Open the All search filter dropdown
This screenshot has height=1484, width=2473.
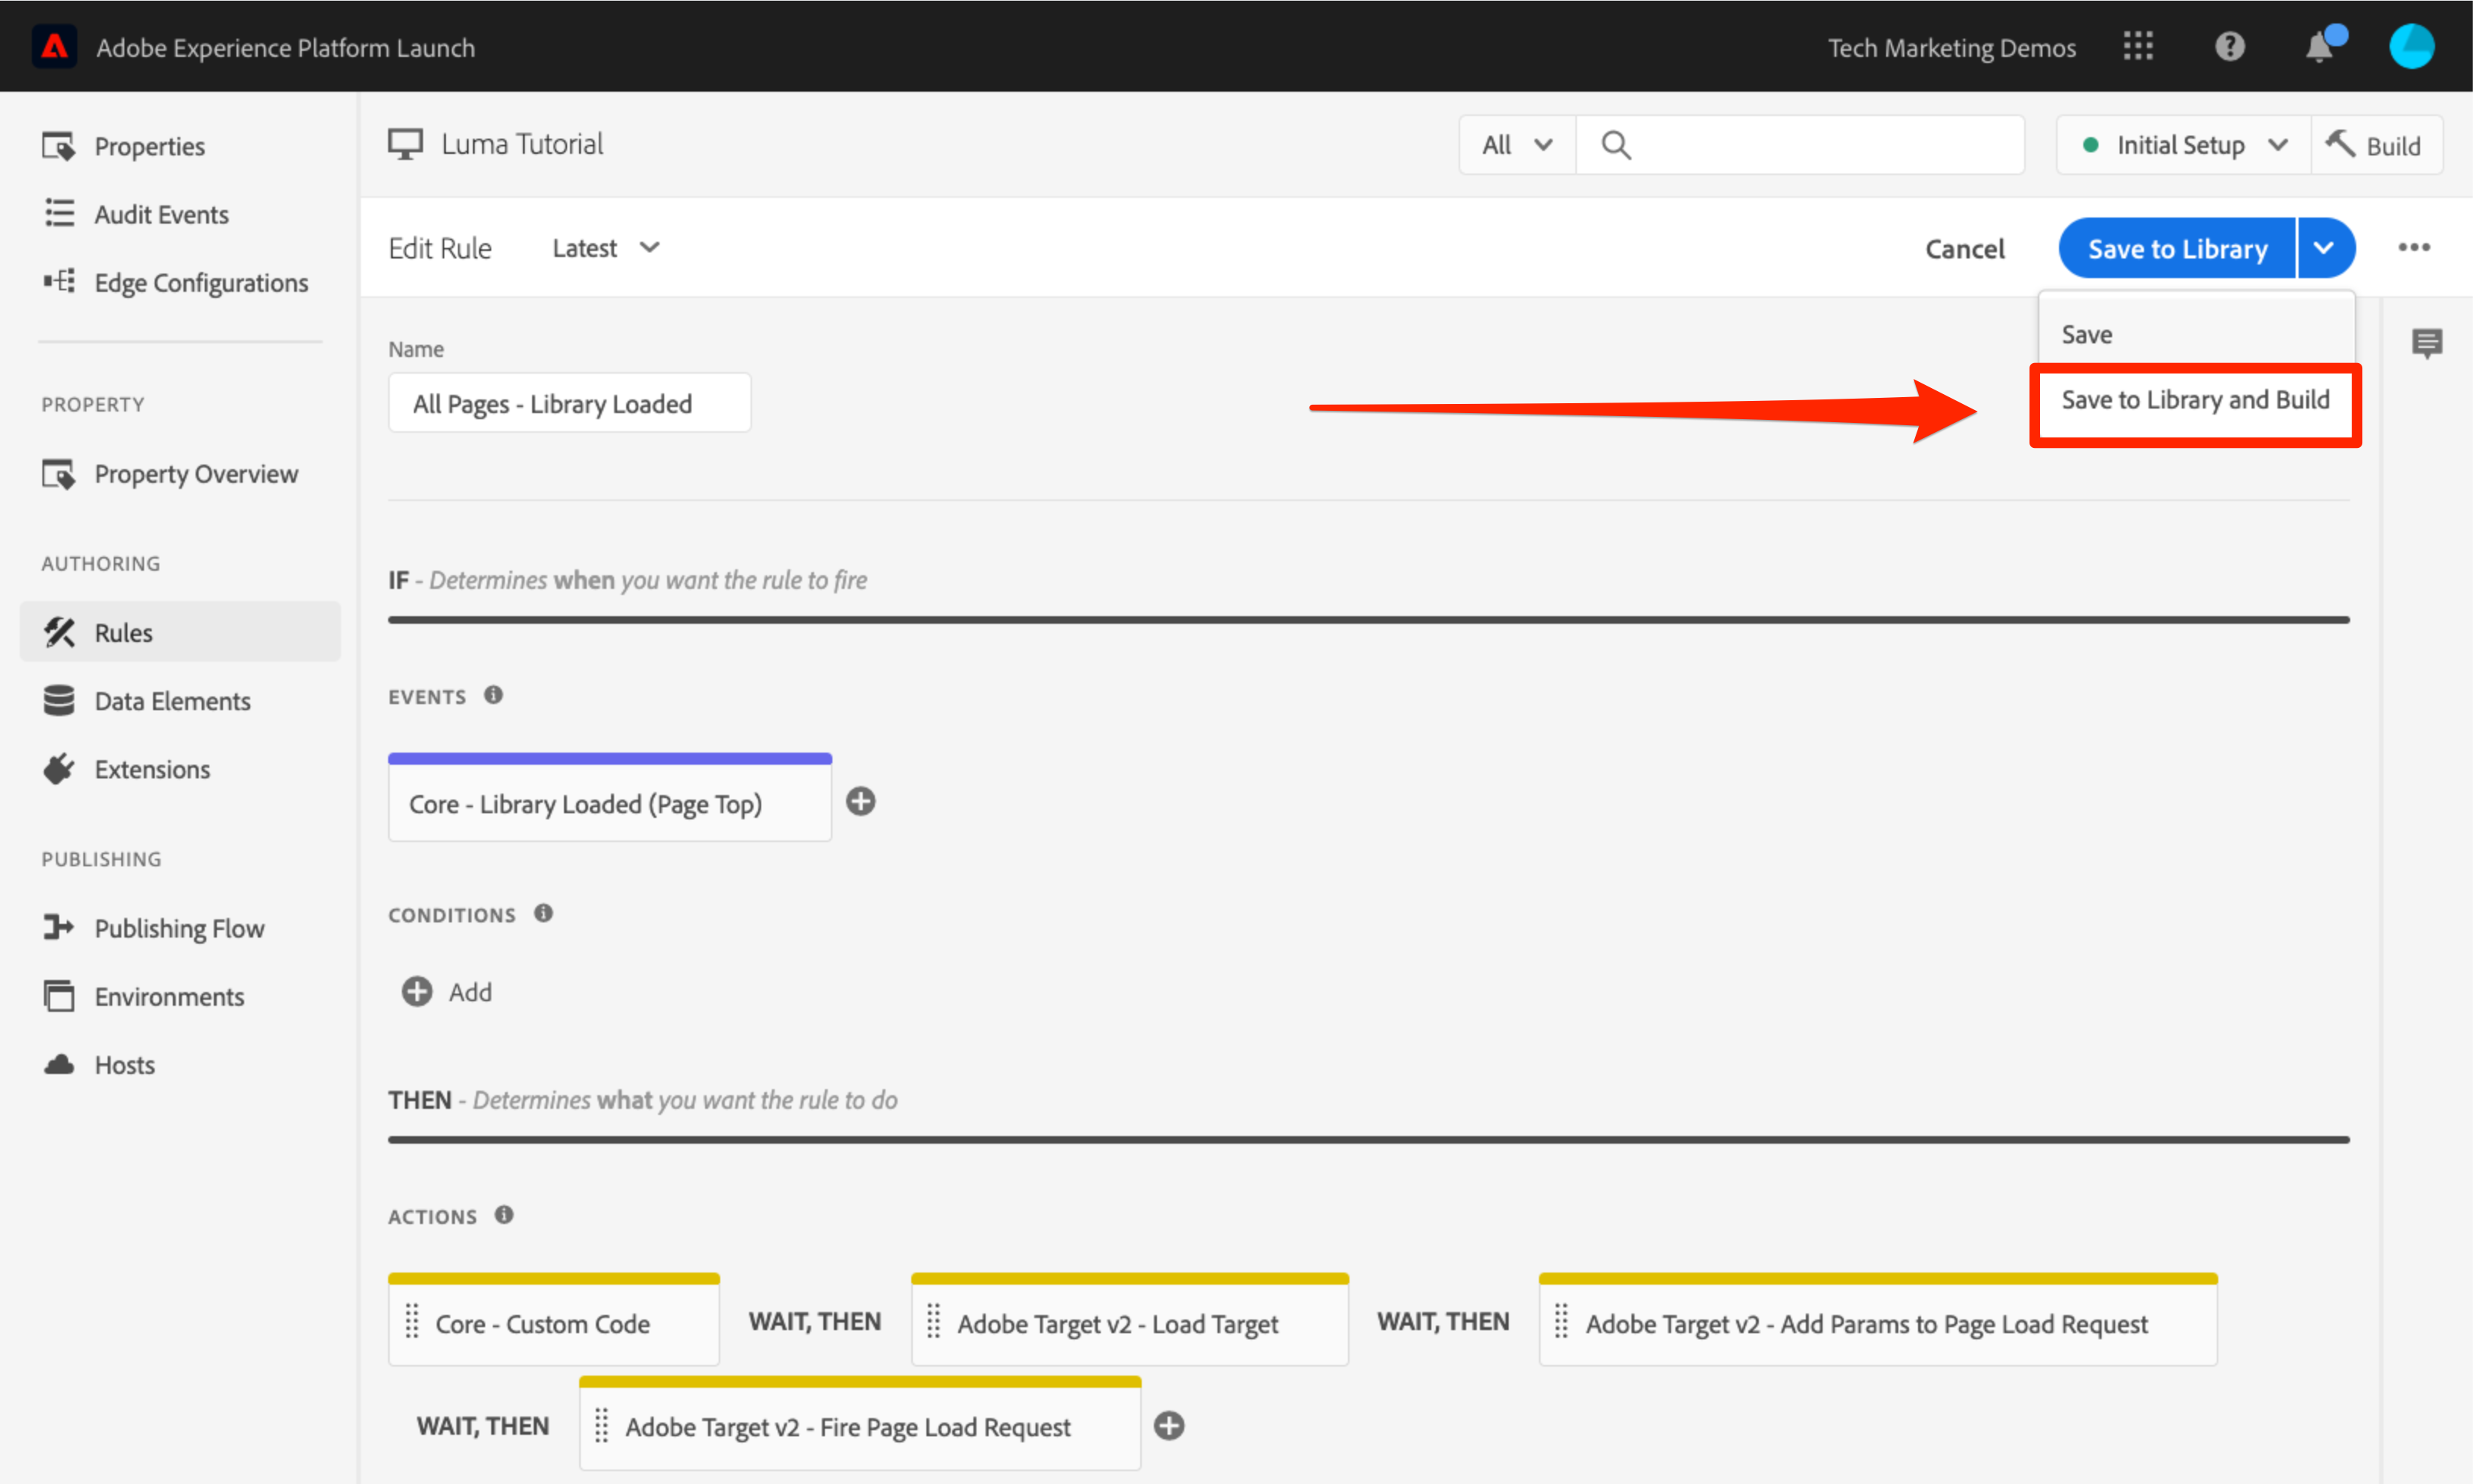(1516, 145)
